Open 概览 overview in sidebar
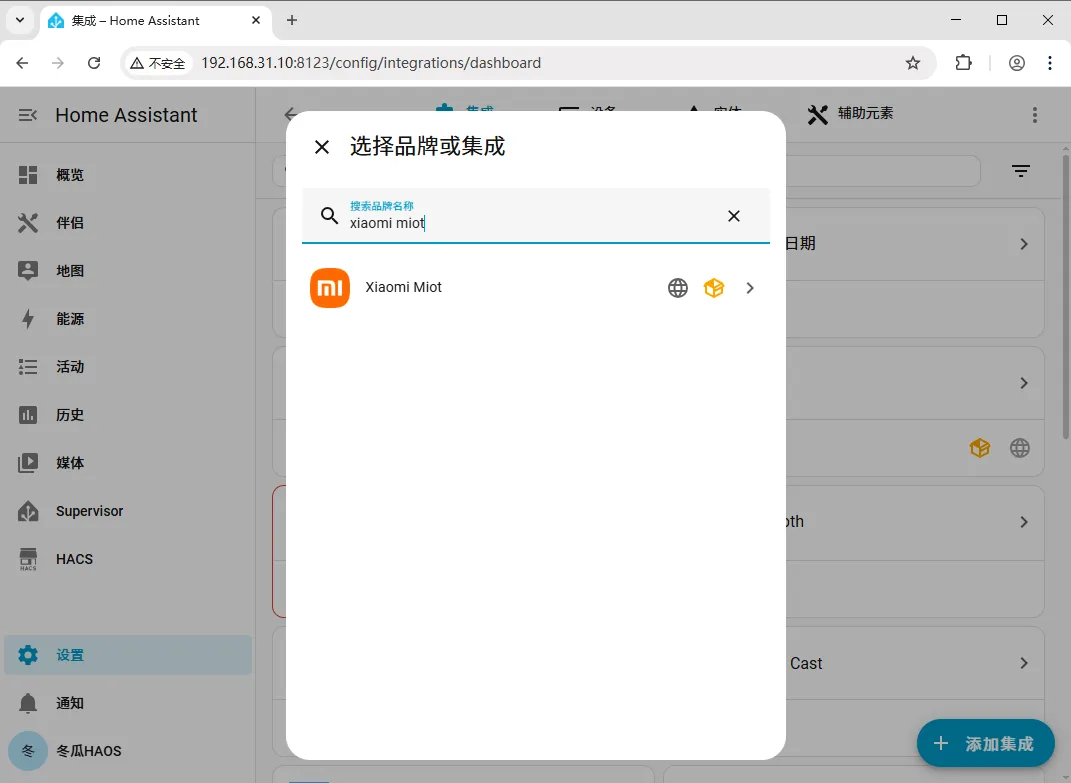This screenshot has width=1071, height=783. 128,175
